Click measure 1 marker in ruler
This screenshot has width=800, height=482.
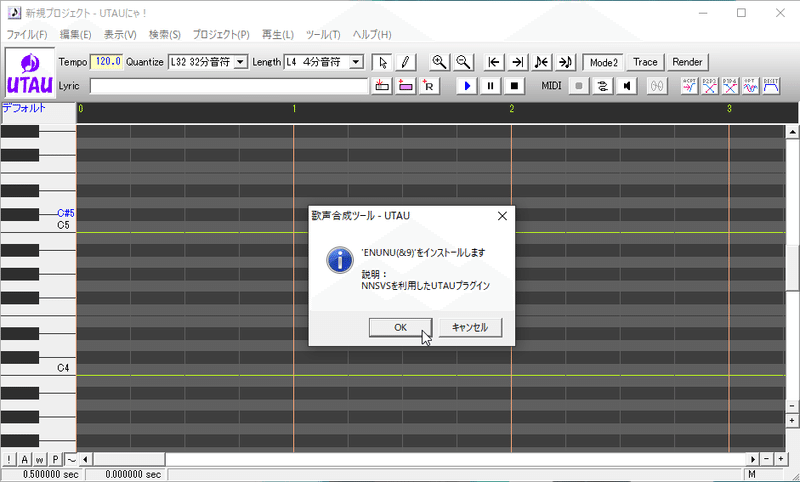pos(294,109)
